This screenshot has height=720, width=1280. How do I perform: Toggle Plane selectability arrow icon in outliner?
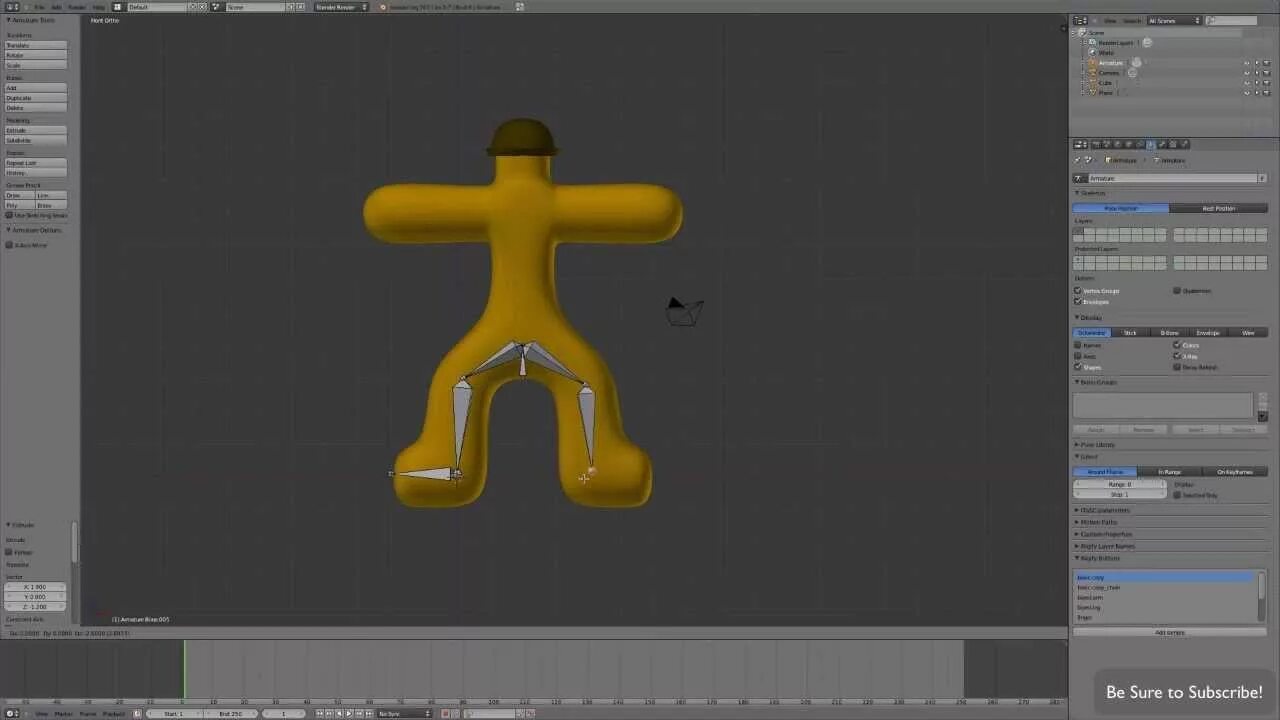click(x=1257, y=93)
